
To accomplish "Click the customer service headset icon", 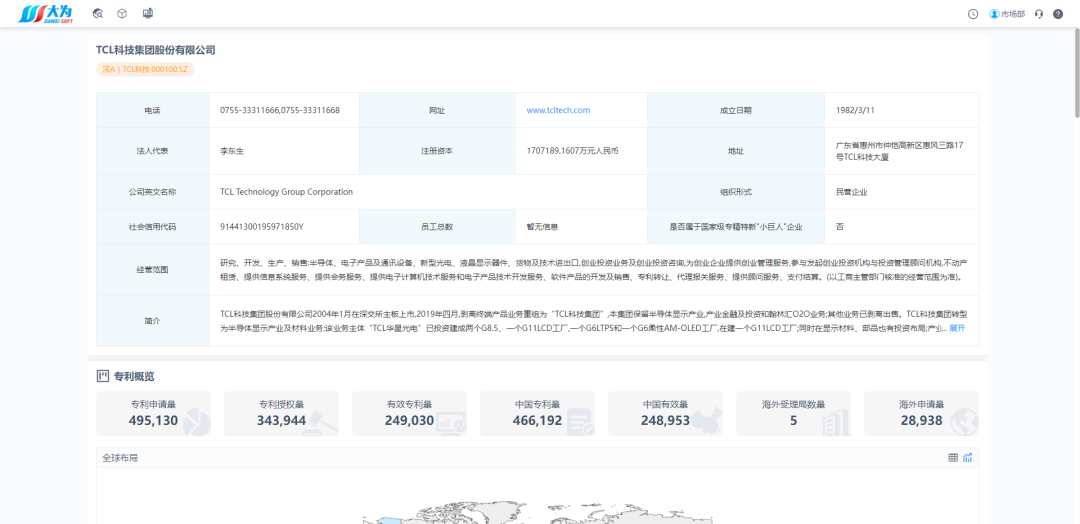I will (1039, 14).
